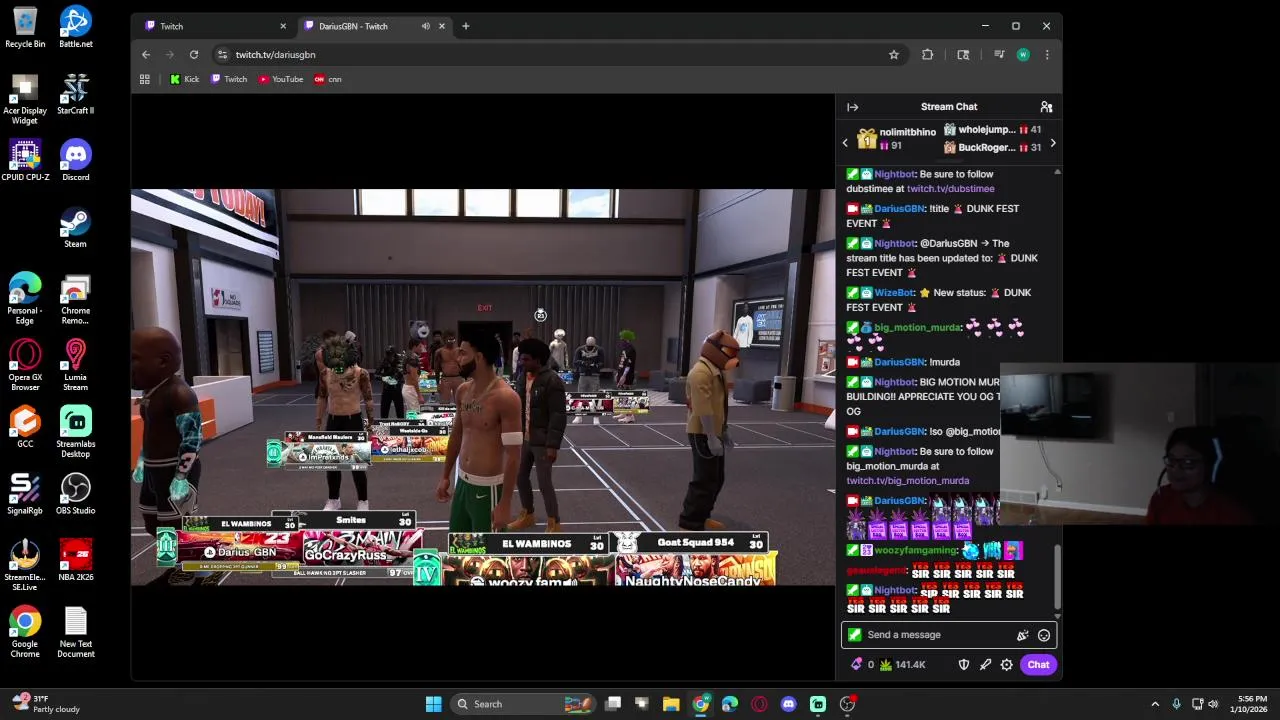Open chat settings gear
1280x720 pixels.
pos(1007,665)
